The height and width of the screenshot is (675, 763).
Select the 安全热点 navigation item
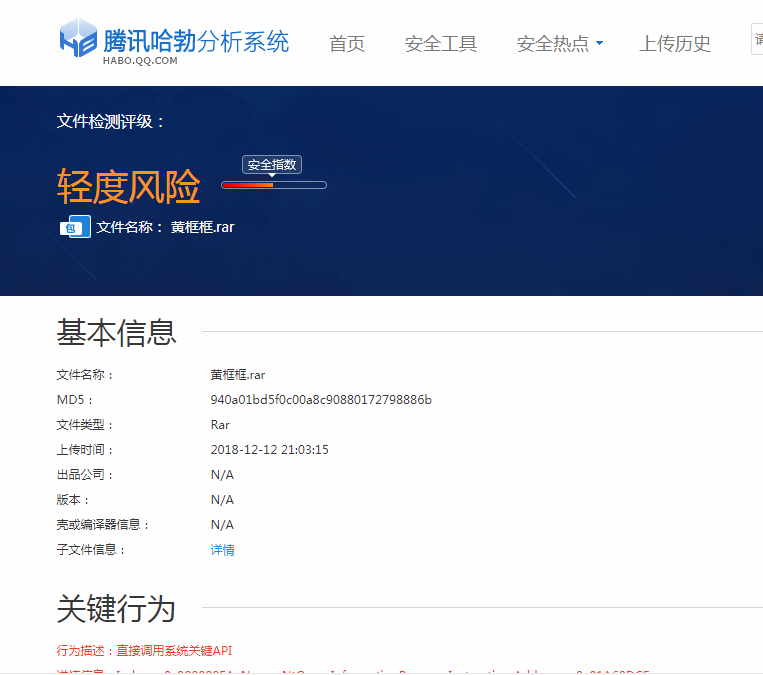click(552, 44)
